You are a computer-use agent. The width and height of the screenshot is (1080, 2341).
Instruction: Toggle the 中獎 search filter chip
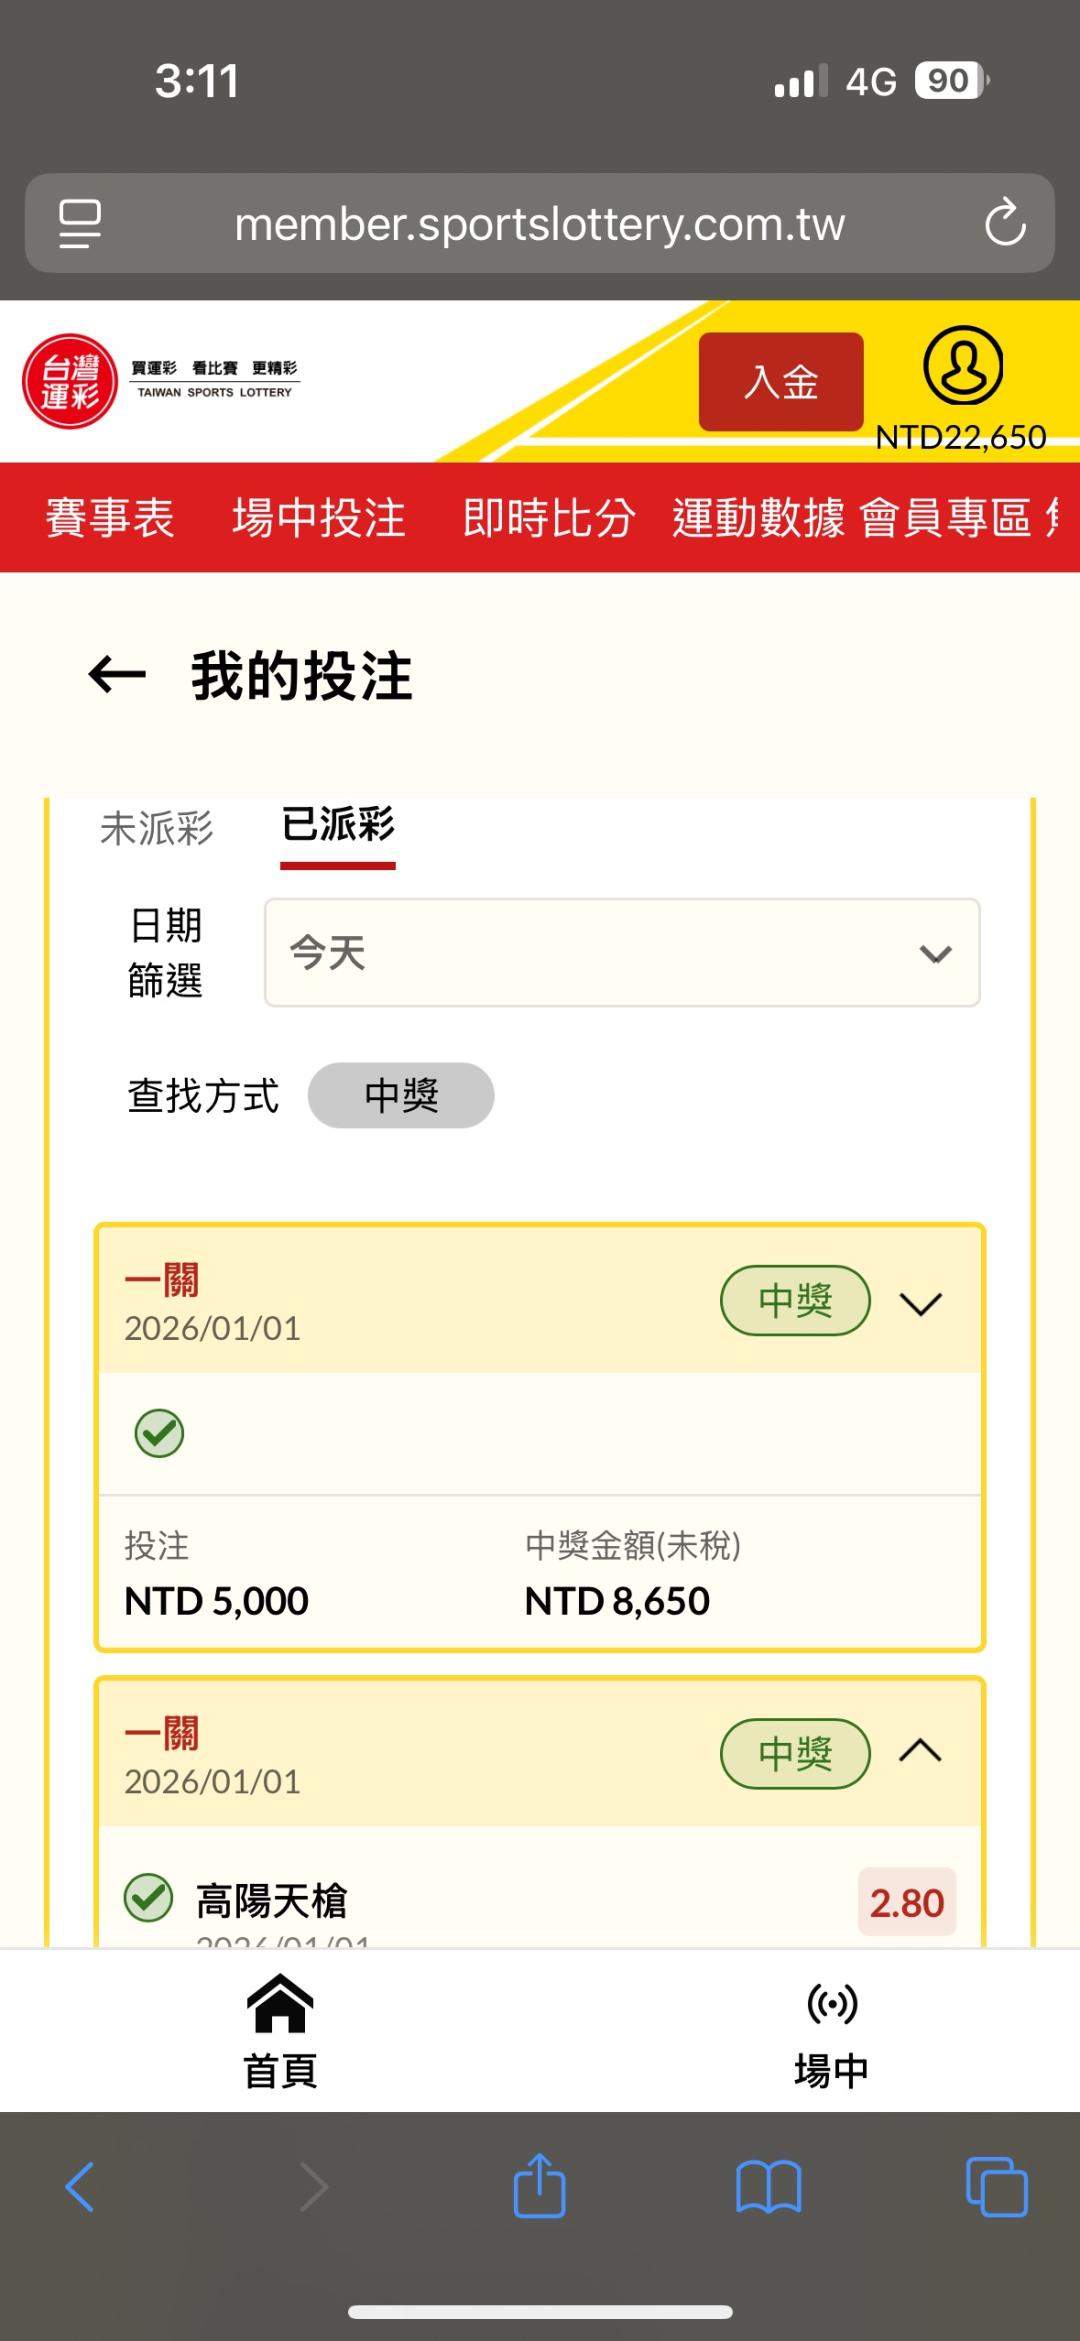[x=400, y=1095]
